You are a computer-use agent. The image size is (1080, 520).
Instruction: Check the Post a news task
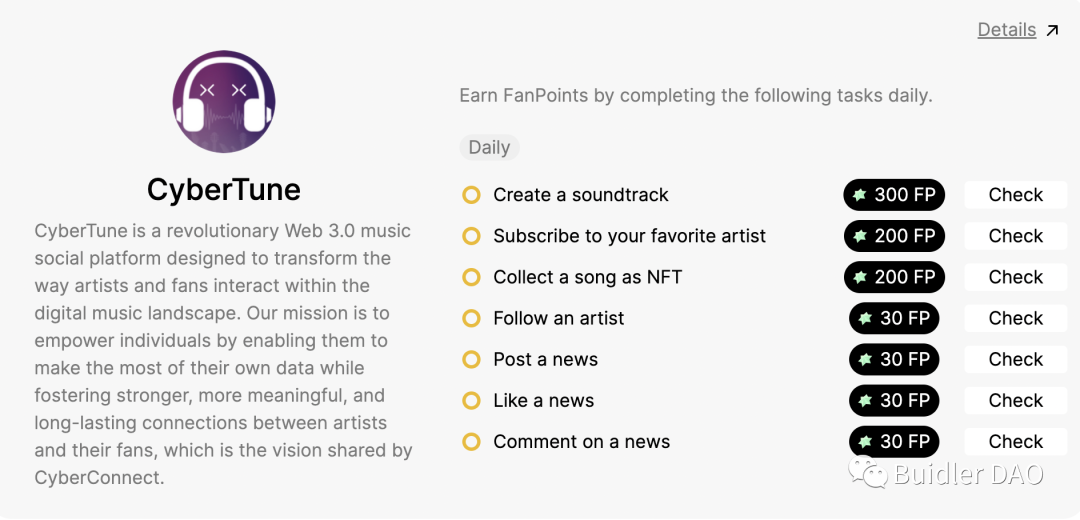[x=1015, y=360]
